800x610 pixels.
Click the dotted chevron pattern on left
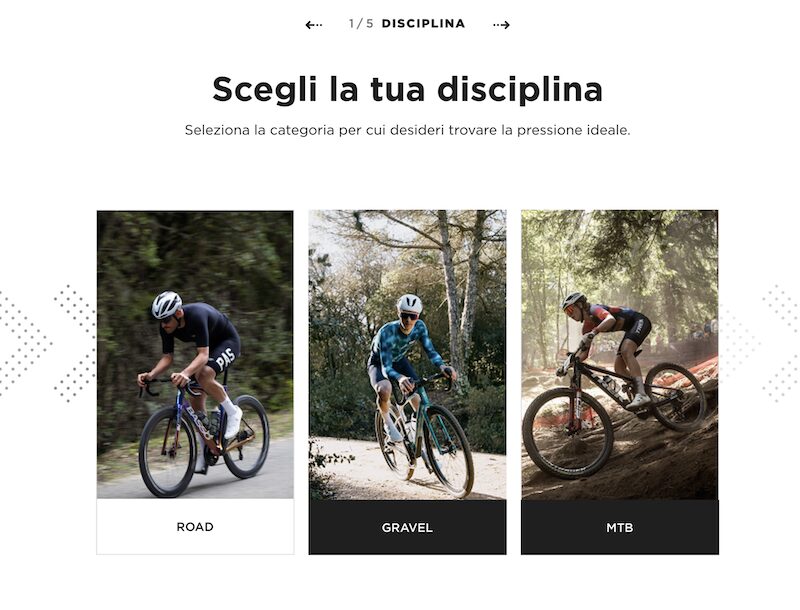click(x=47, y=343)
